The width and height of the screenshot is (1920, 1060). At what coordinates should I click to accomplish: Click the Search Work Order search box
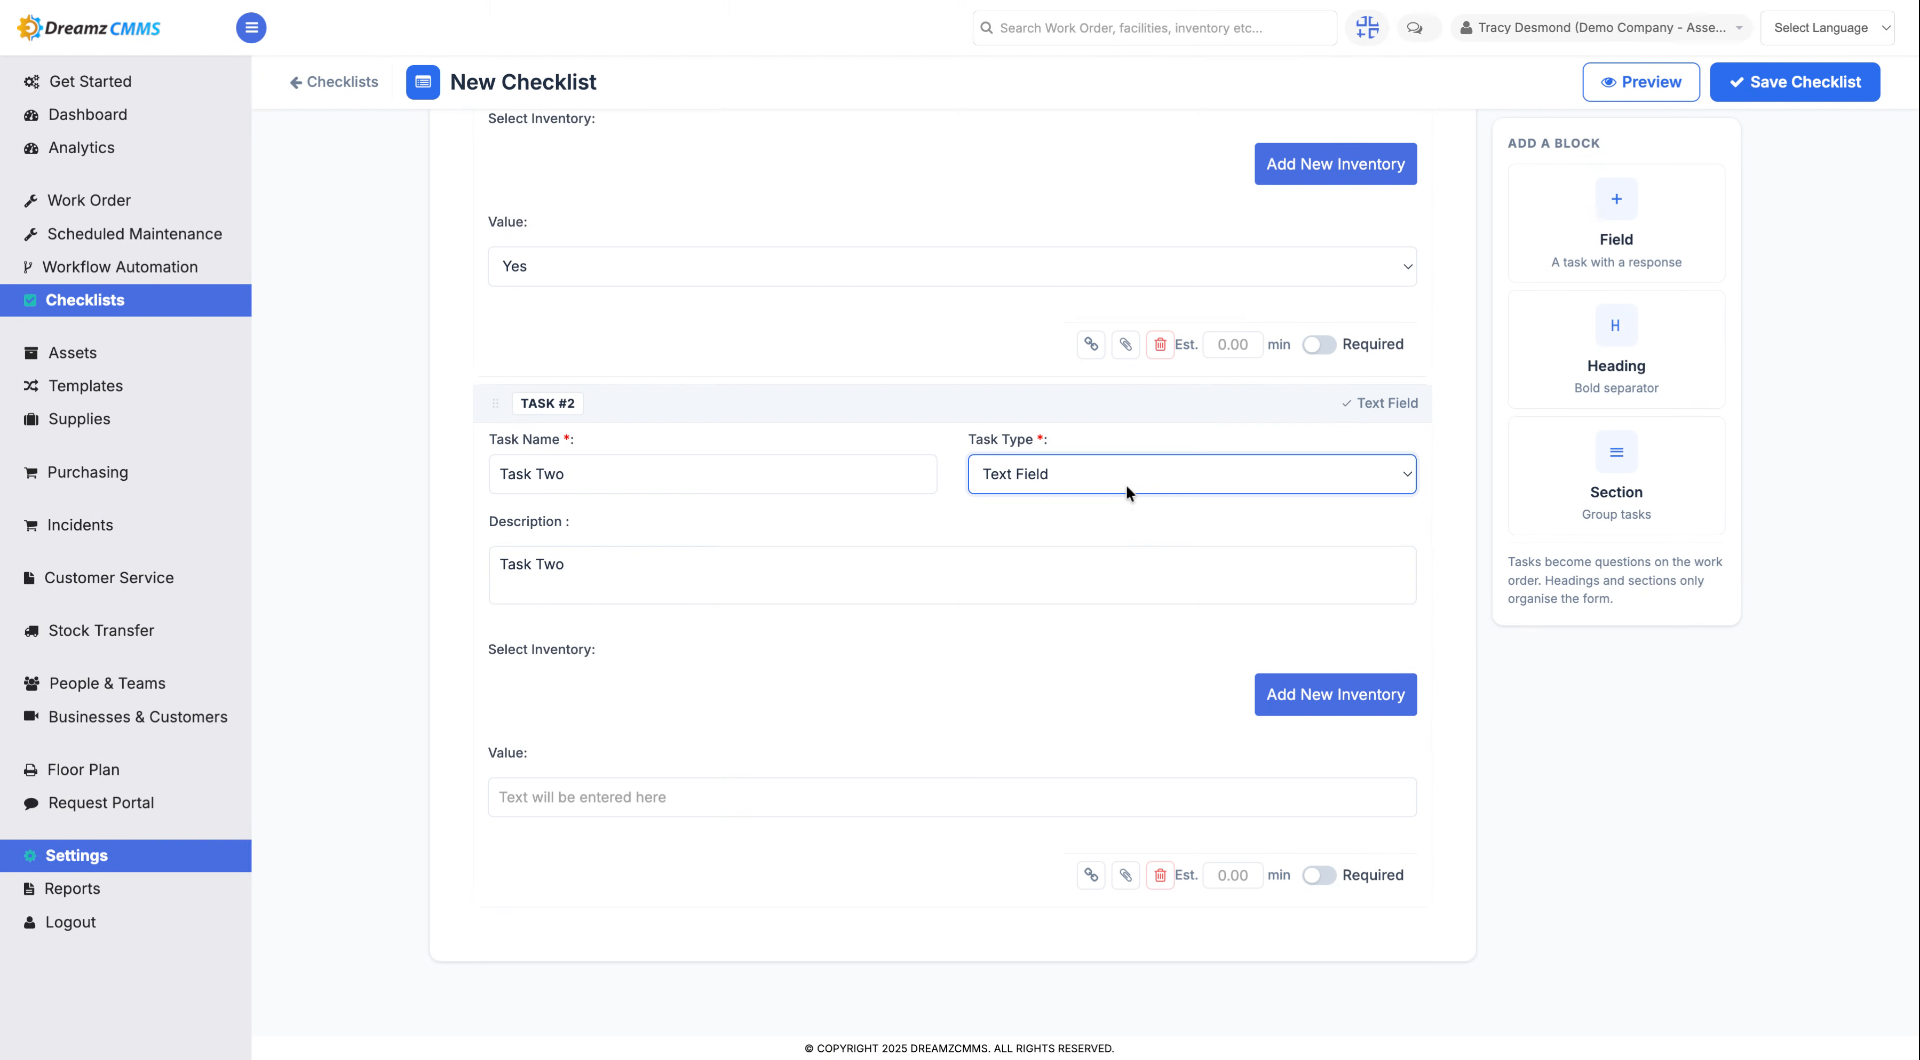tap(1154, 28)
